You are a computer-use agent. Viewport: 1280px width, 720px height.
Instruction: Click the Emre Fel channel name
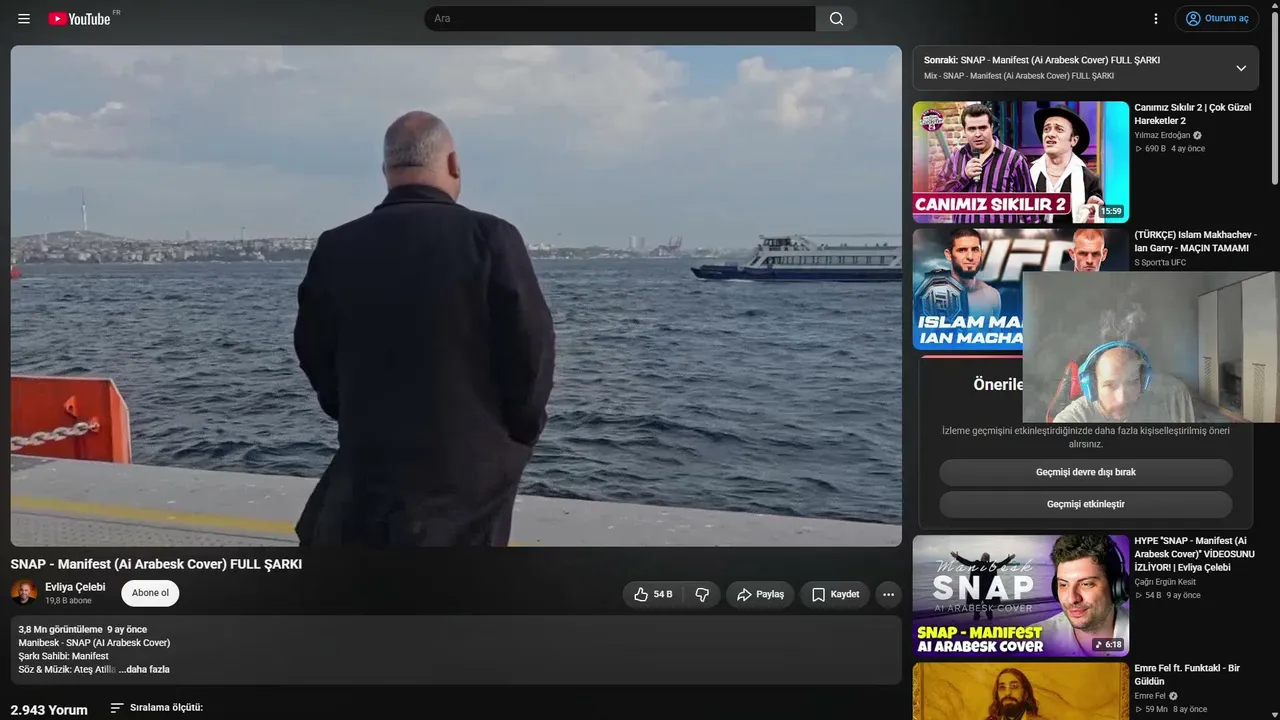click(x=1150, y=696)
